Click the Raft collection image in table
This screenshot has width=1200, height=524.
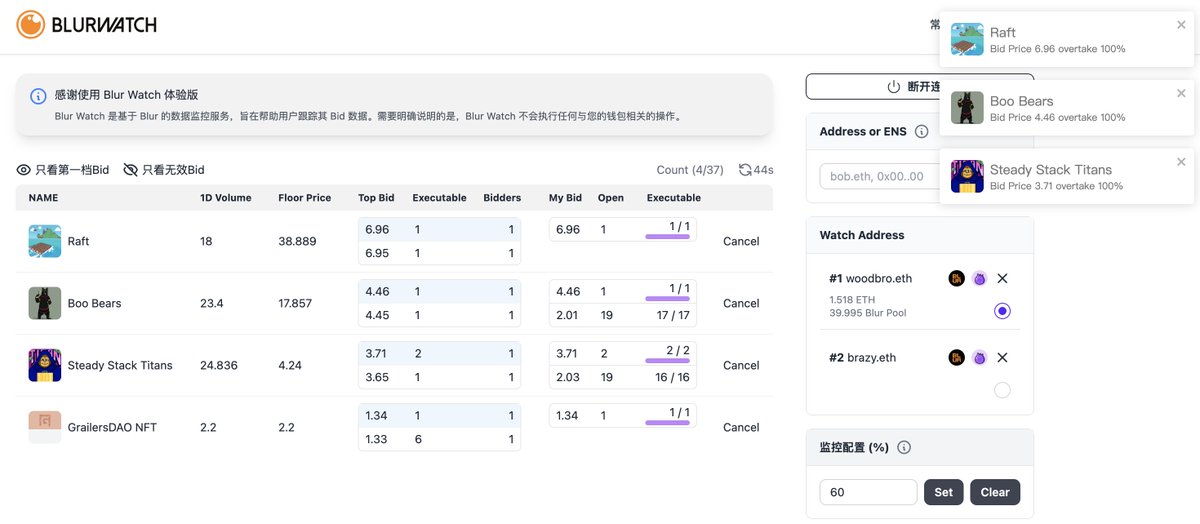click(44, 241)
